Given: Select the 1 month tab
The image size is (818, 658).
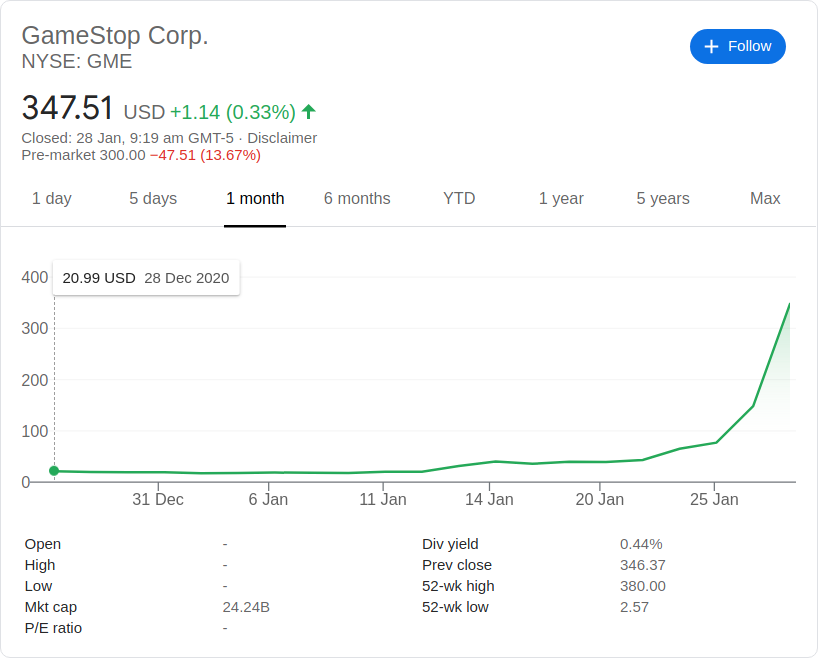Looking at the screenshot, I should pos(255,198).
